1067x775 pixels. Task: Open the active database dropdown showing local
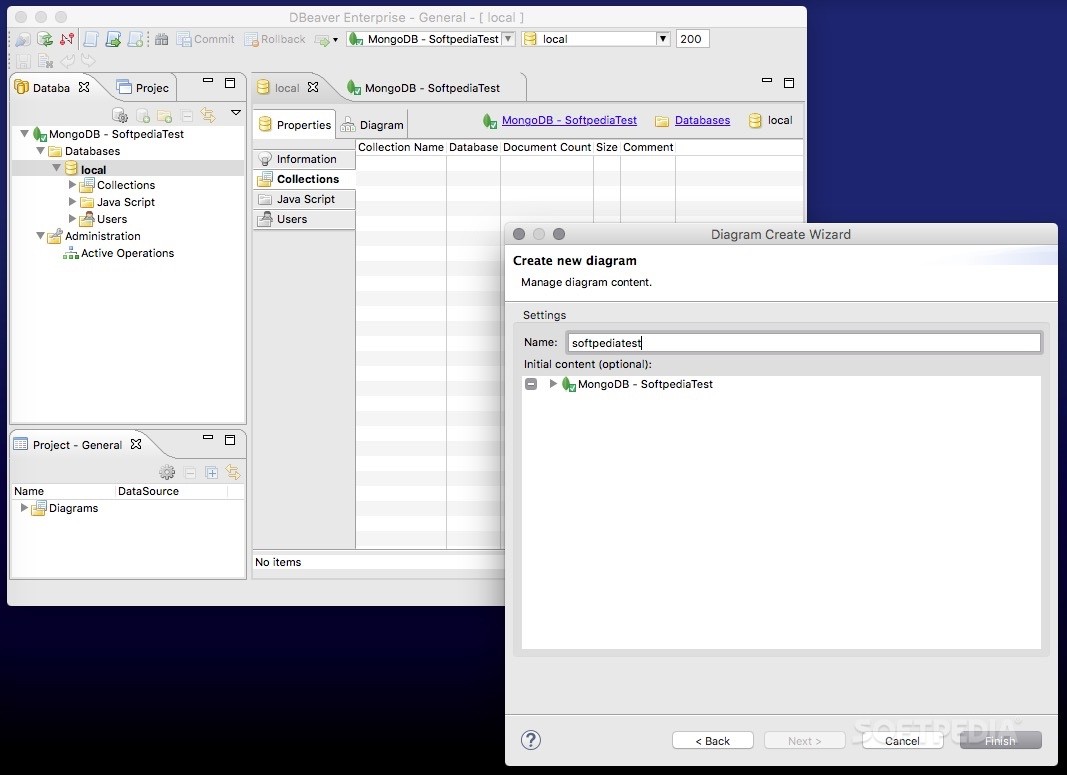[664, 38]
